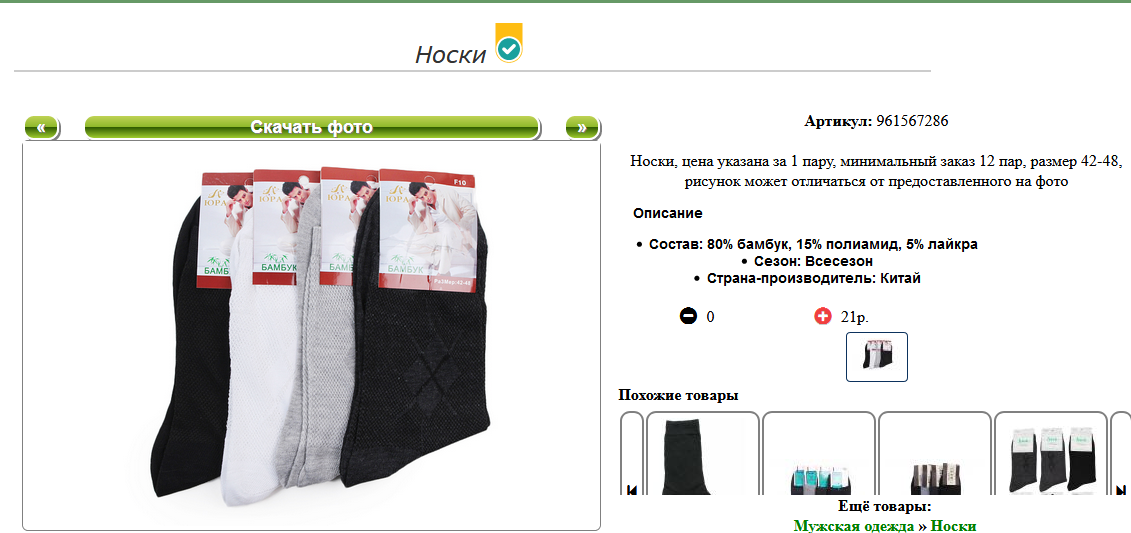Click the quantity value 0 field
The height and width of the screenshot is (533, 1131).
click(x=710, y=317)
